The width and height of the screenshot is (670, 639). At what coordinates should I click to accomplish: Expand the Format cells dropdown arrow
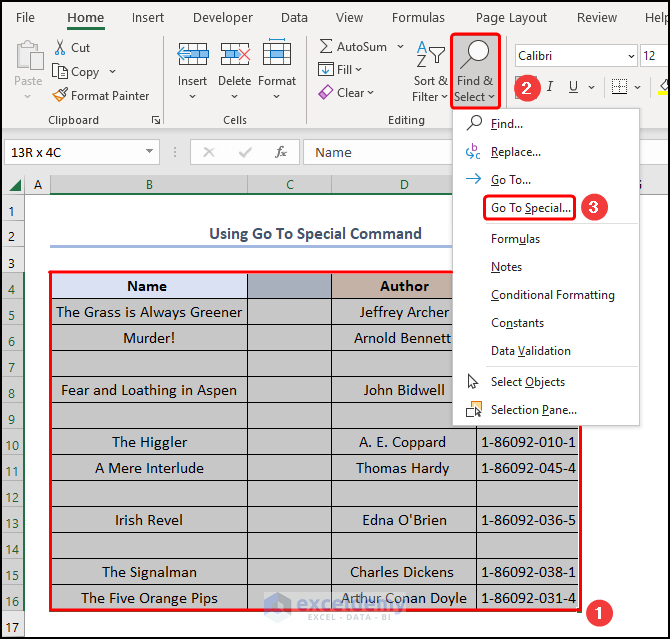pos(276,97)
